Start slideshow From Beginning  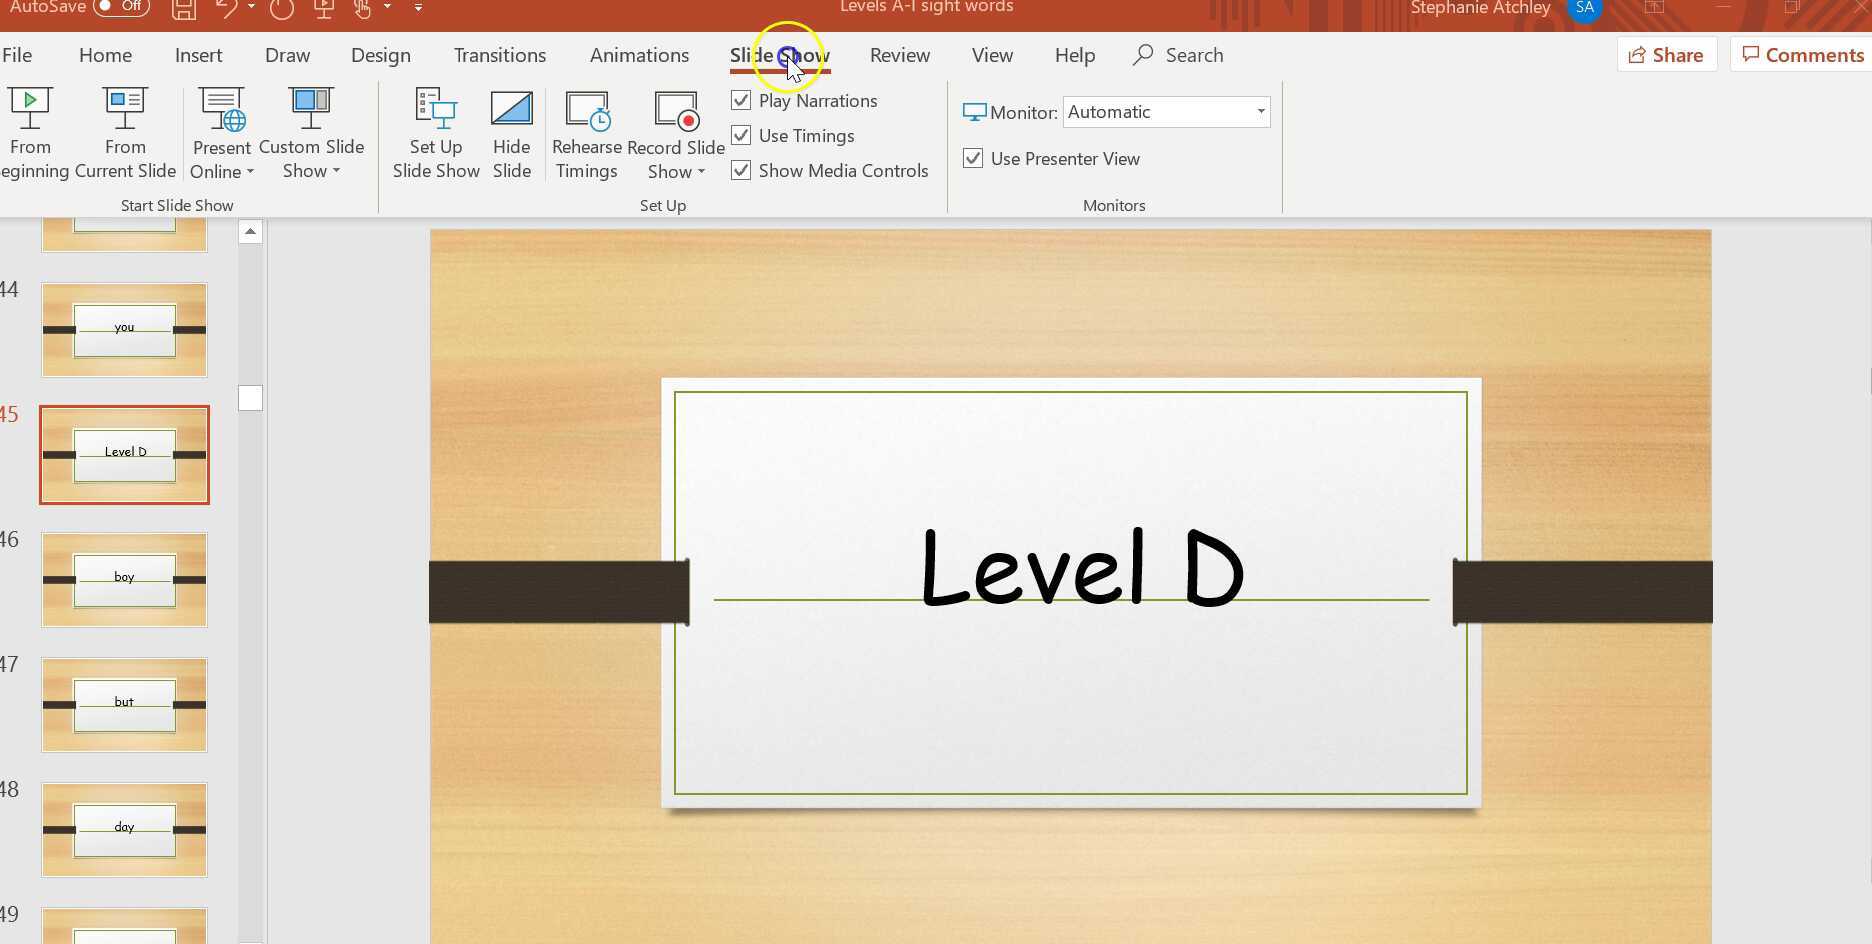coord(31,130)
